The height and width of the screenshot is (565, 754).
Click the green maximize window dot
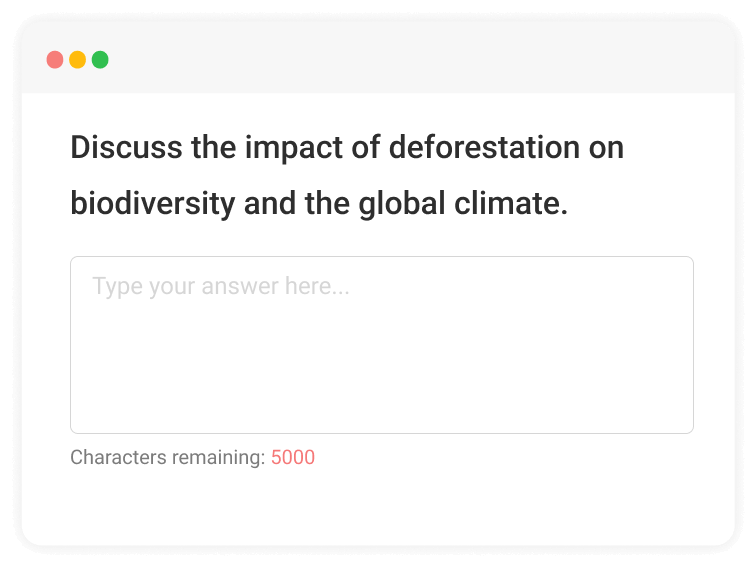click(100, 60)
